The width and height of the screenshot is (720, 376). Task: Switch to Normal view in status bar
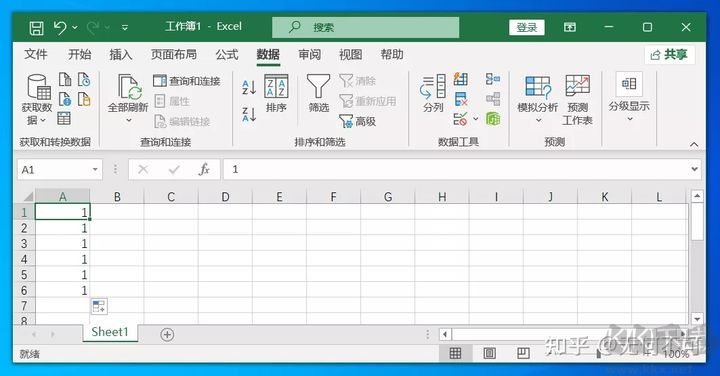pyautogui.click(x=455, y=353)
